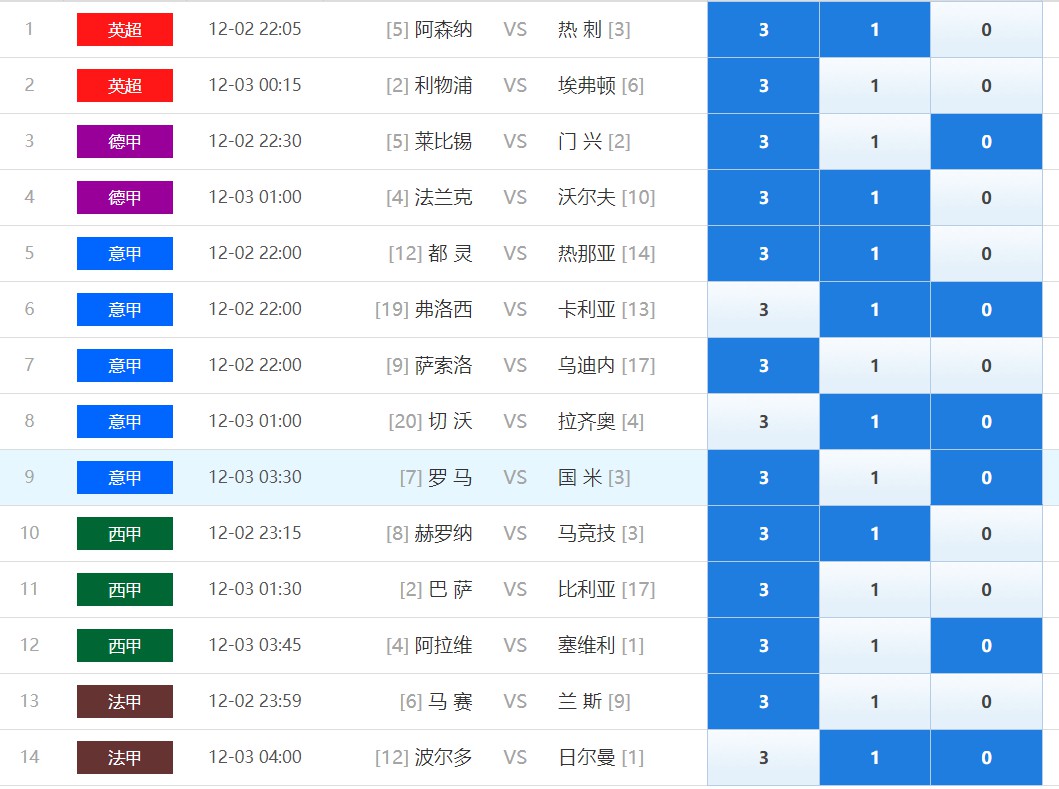Open home team 萨索洛

point(443,365)
